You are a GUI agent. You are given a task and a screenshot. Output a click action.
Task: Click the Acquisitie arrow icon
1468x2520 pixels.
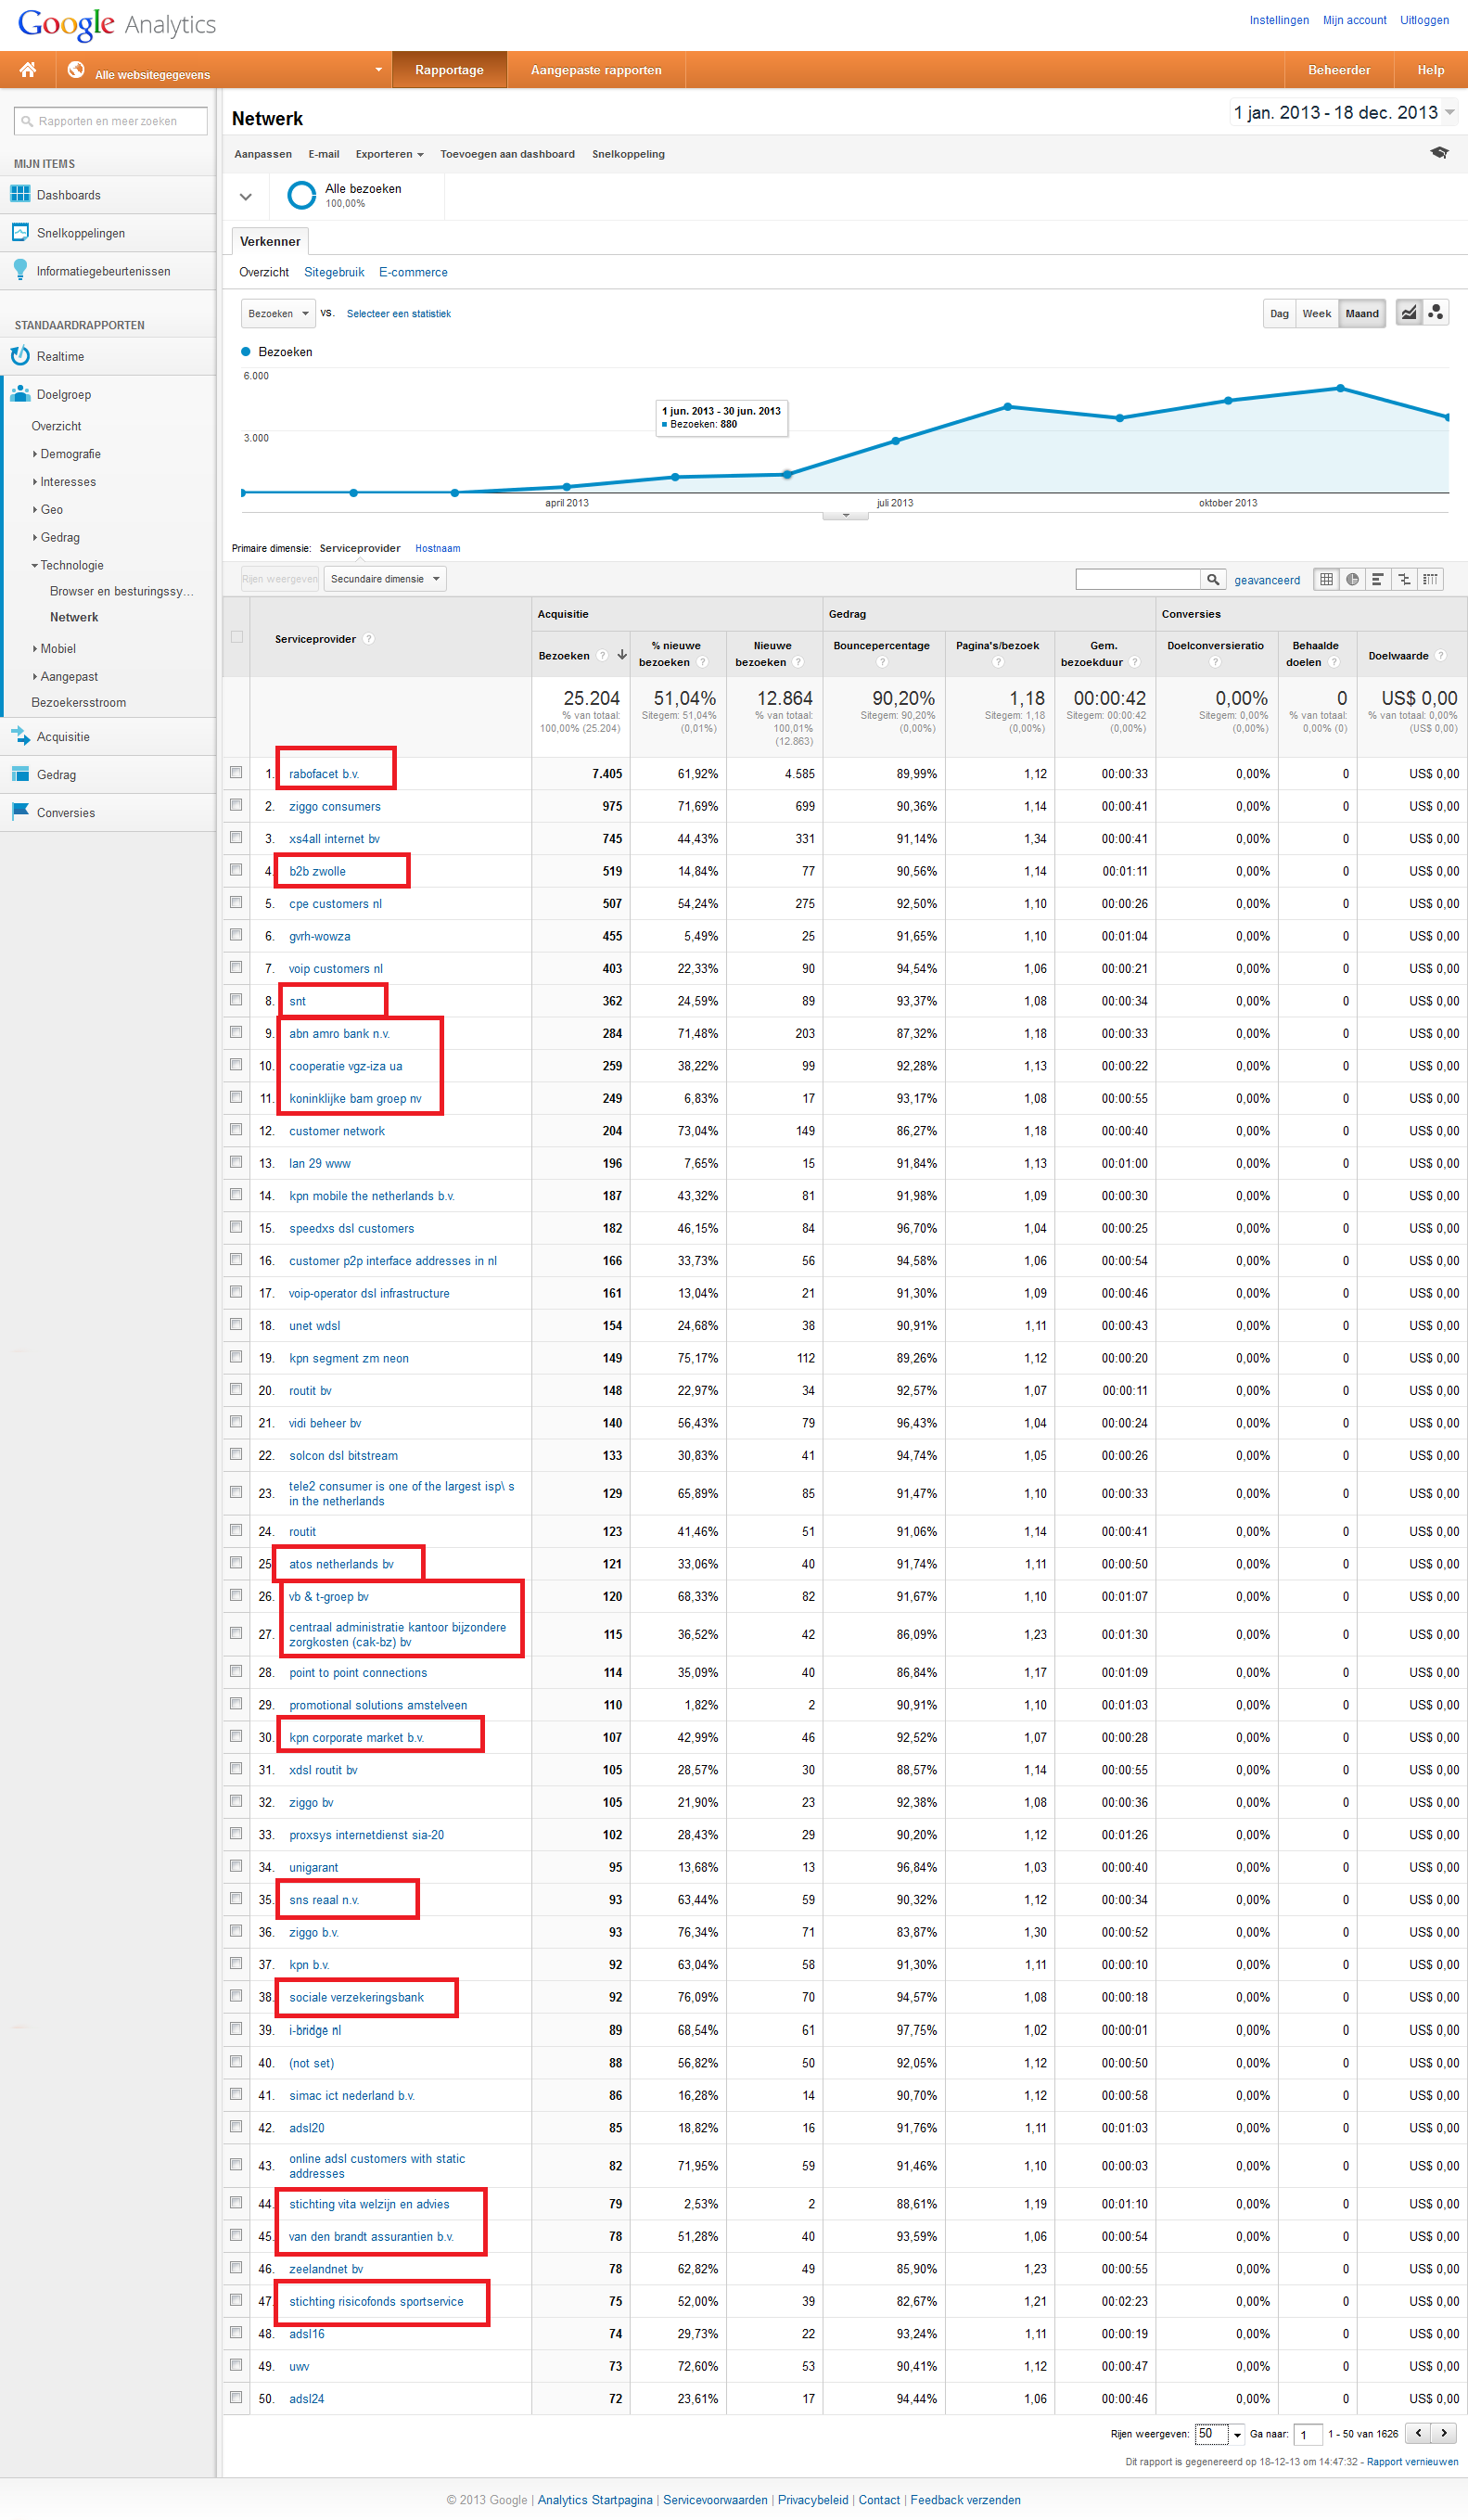click(20, 736)
